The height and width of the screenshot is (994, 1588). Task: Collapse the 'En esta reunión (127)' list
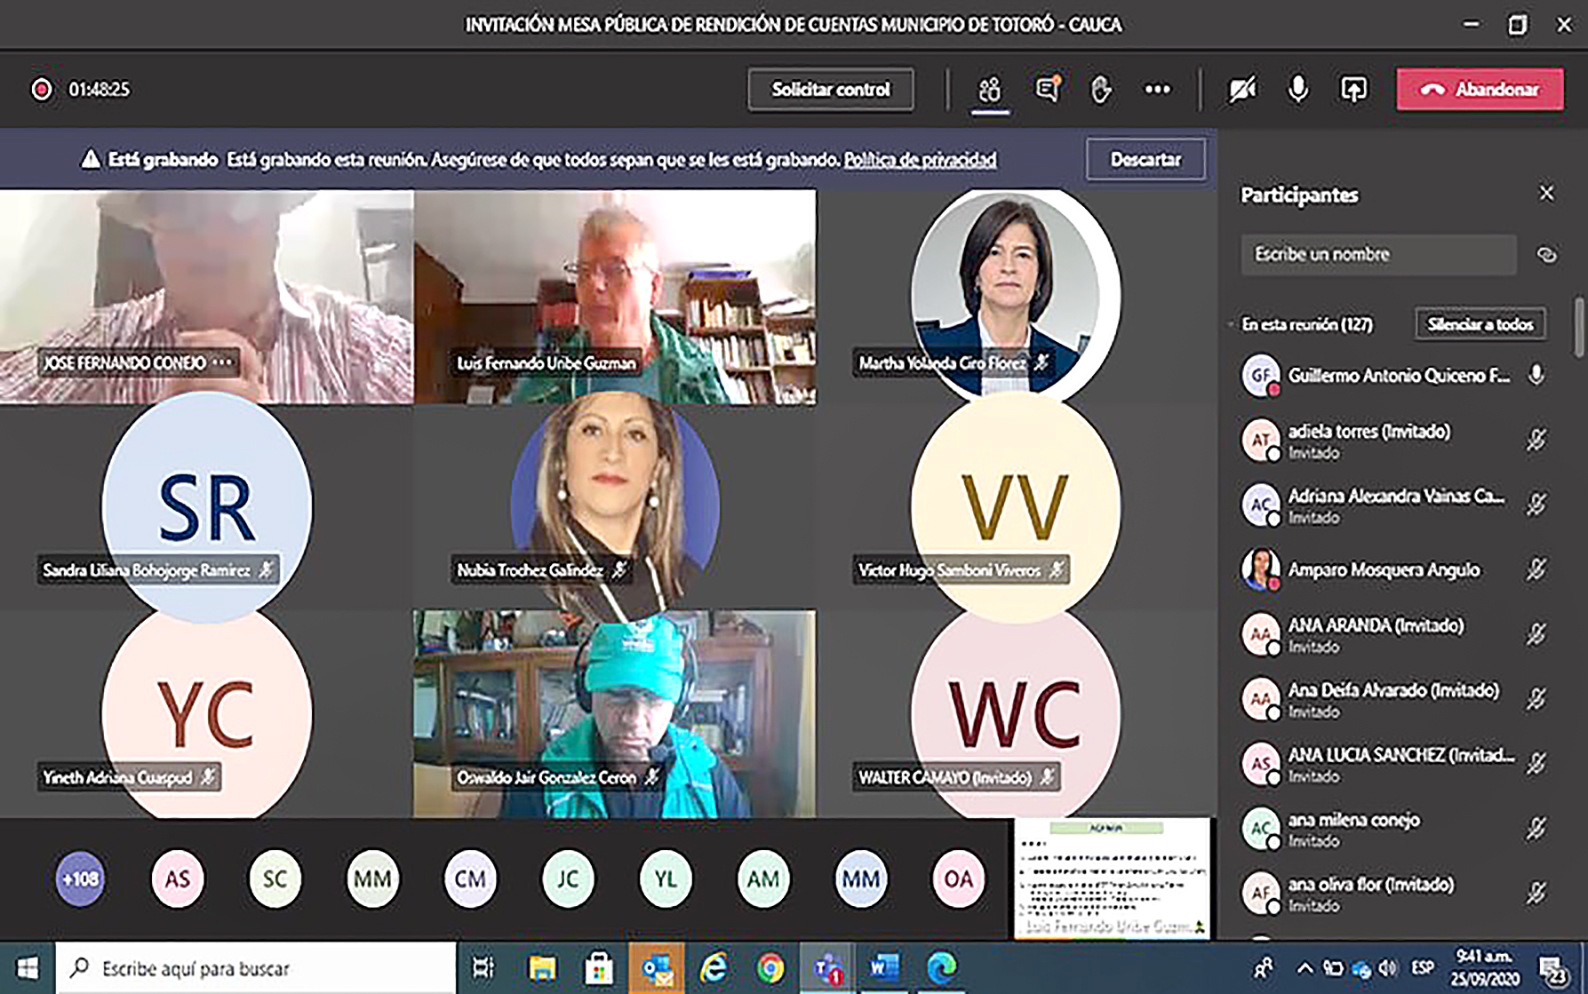1231,324
